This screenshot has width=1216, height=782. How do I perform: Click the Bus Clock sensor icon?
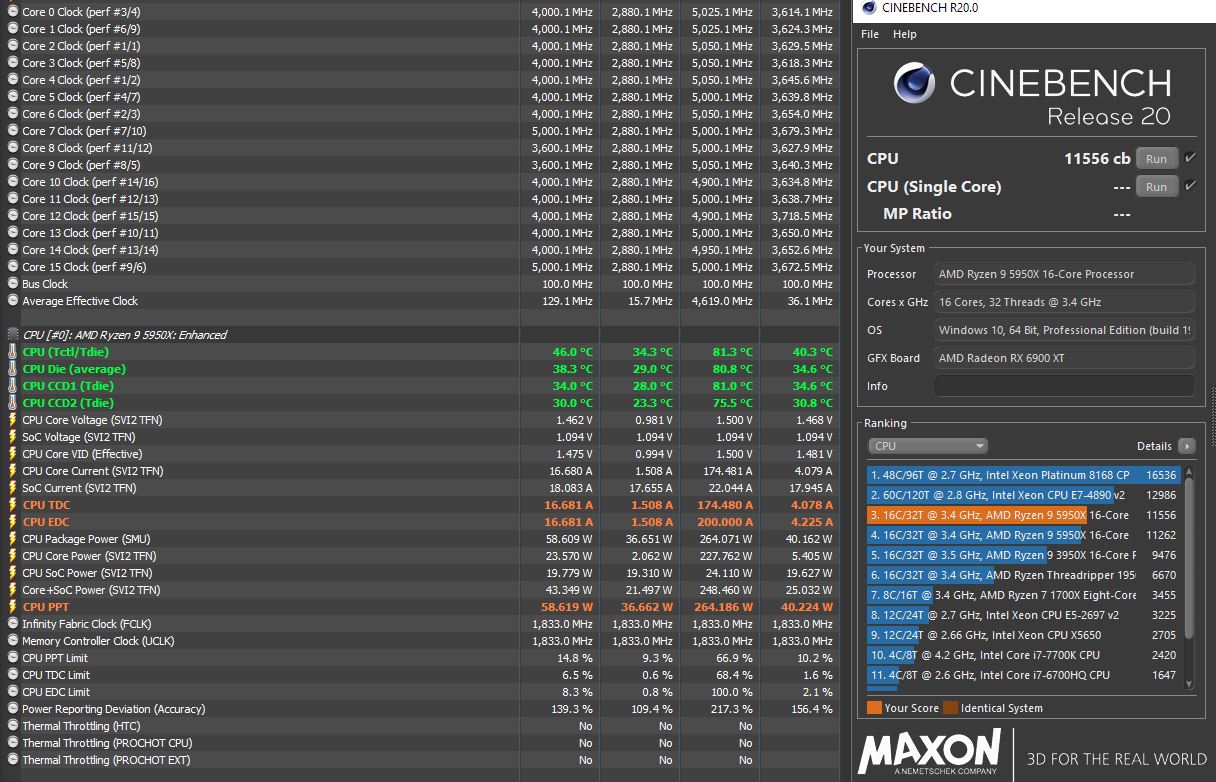[x=13, y=284]
